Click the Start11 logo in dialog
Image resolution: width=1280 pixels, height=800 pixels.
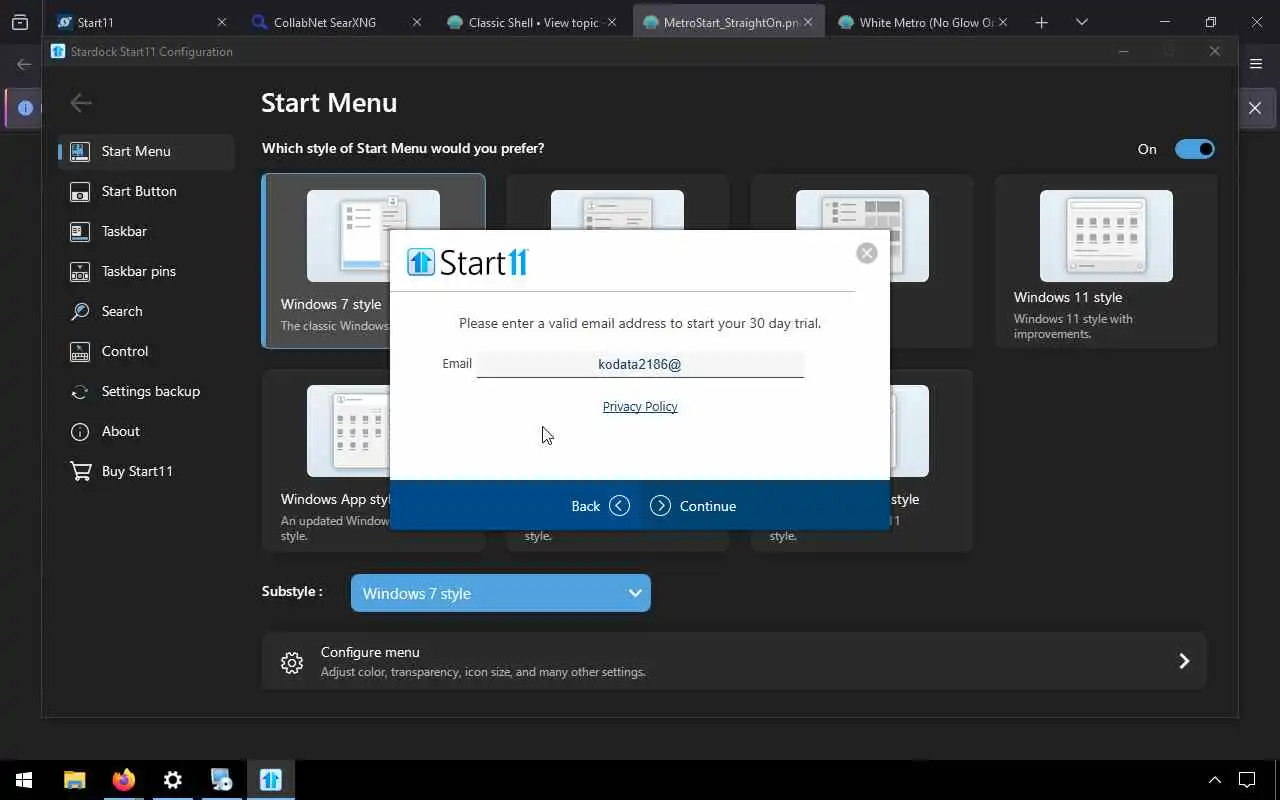[x=468, y=262]
